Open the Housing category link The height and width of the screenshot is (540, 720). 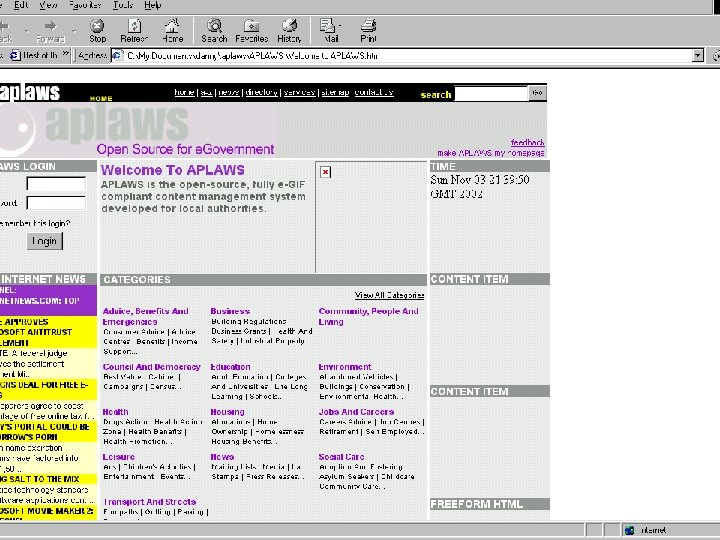point(227,412)
